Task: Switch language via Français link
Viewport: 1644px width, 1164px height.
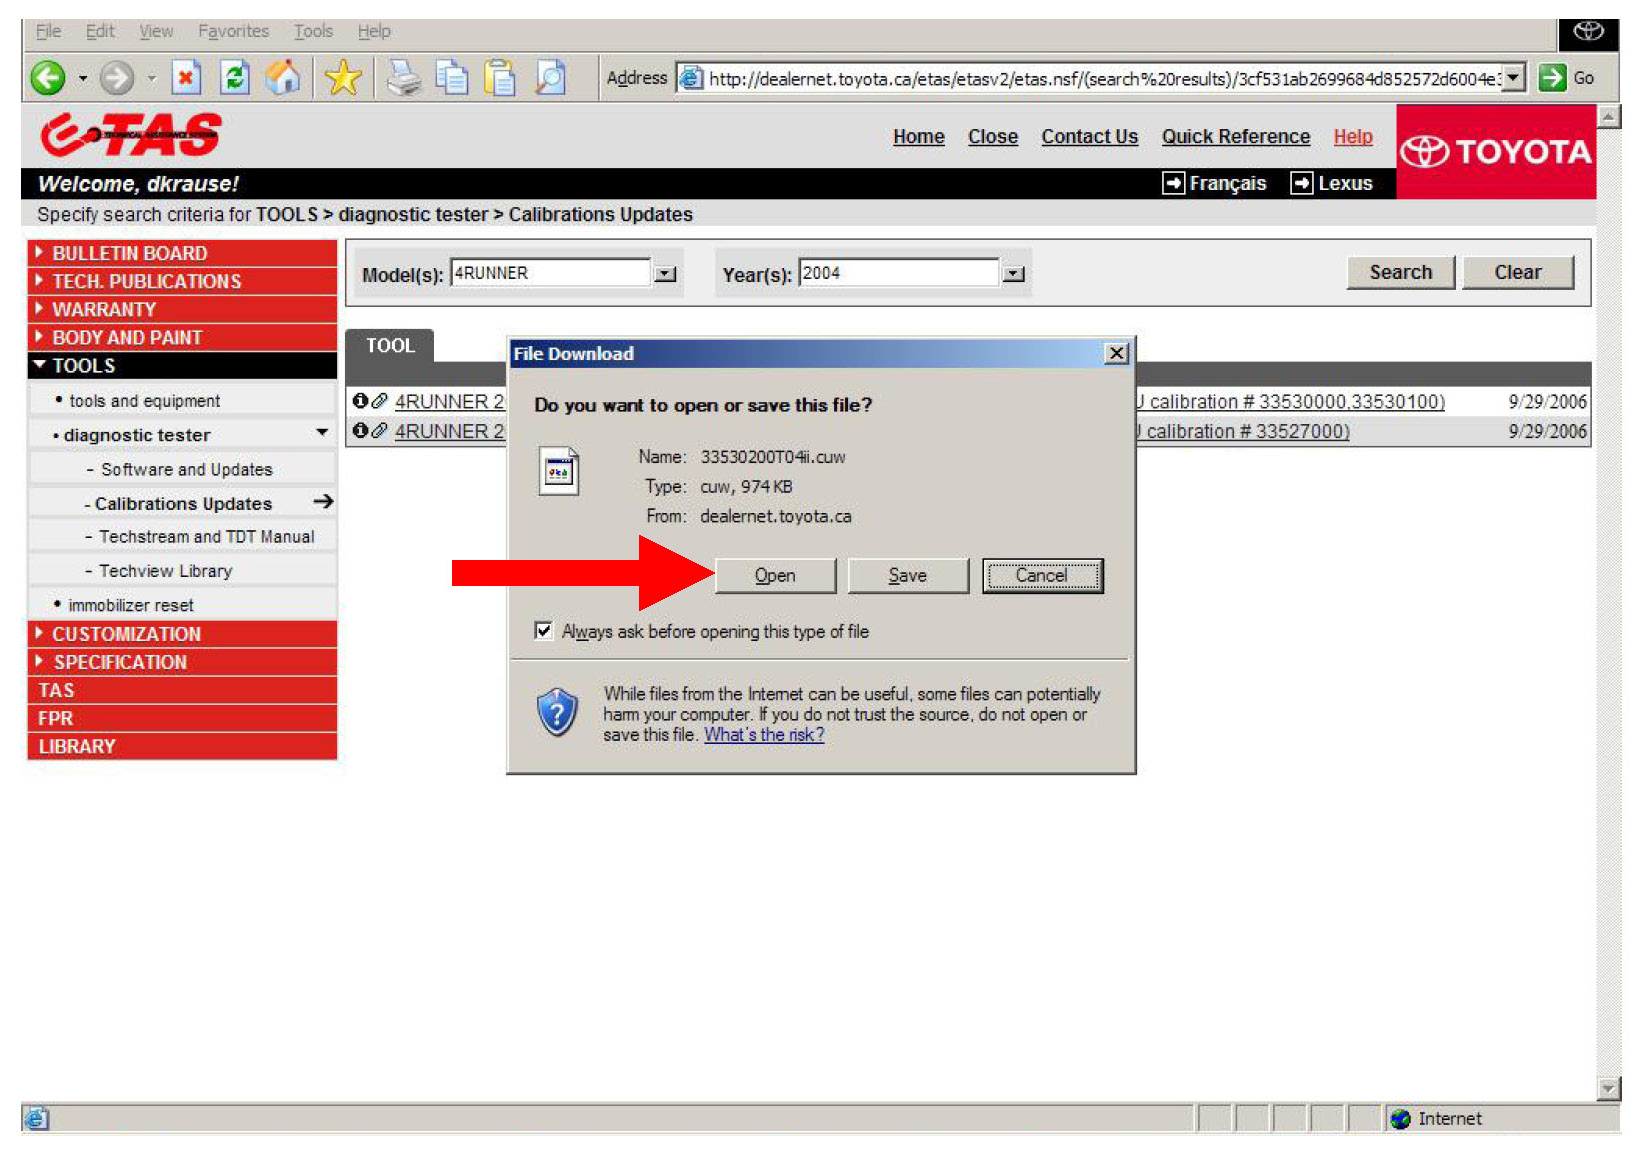Action: [x=1226, y=184]
